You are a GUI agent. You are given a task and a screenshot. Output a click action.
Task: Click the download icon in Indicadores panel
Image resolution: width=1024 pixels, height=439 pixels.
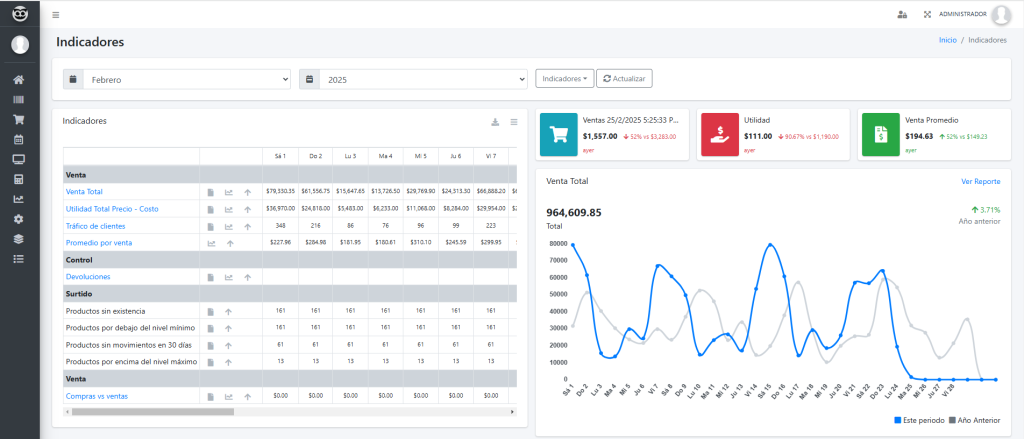tap(495, 122)
